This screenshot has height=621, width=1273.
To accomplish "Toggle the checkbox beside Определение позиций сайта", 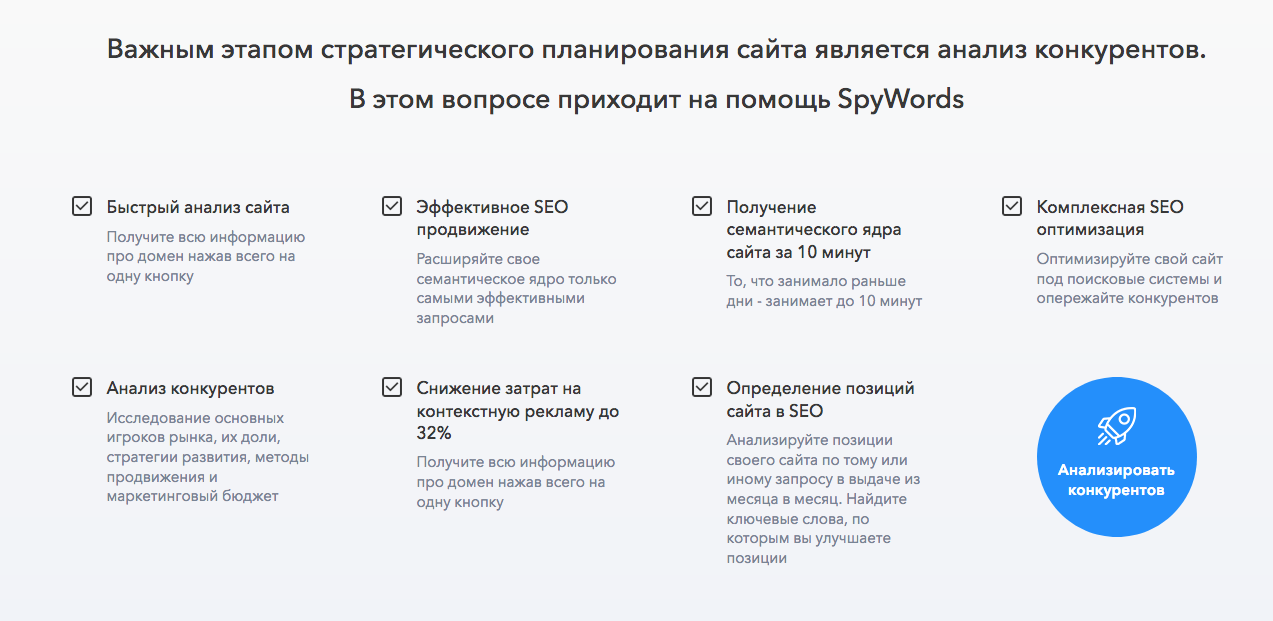I will tap(702, 387).
